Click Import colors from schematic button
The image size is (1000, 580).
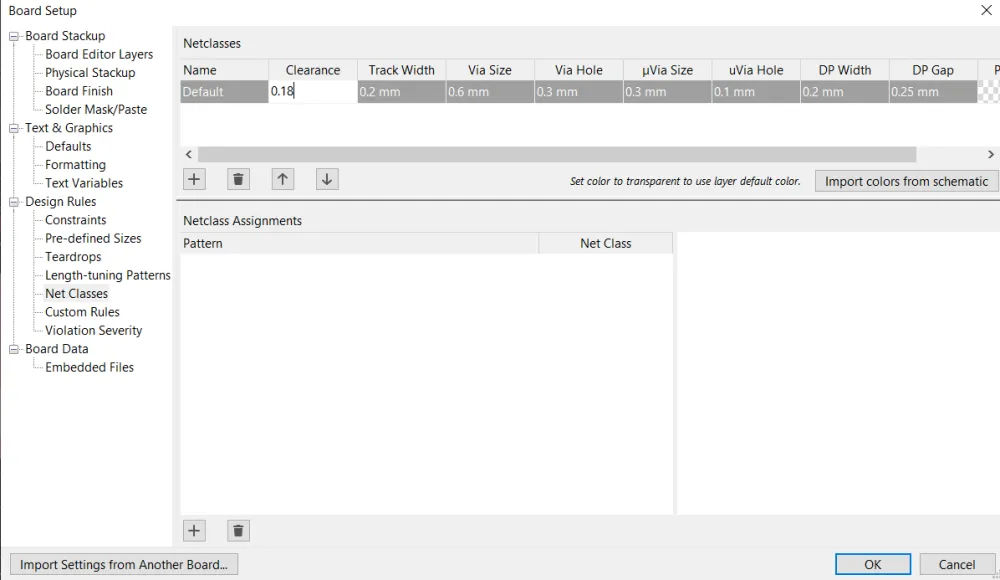coord(906,181)
